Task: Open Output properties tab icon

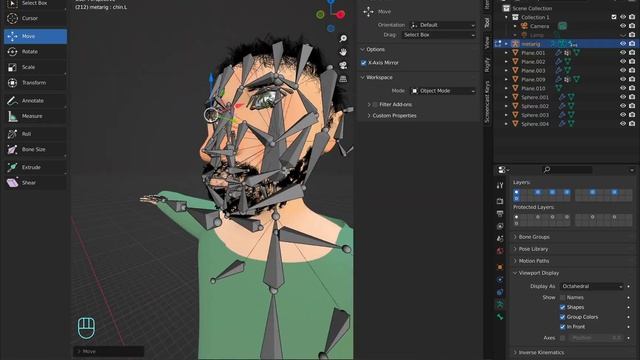Action: click(x=500, y=213)
